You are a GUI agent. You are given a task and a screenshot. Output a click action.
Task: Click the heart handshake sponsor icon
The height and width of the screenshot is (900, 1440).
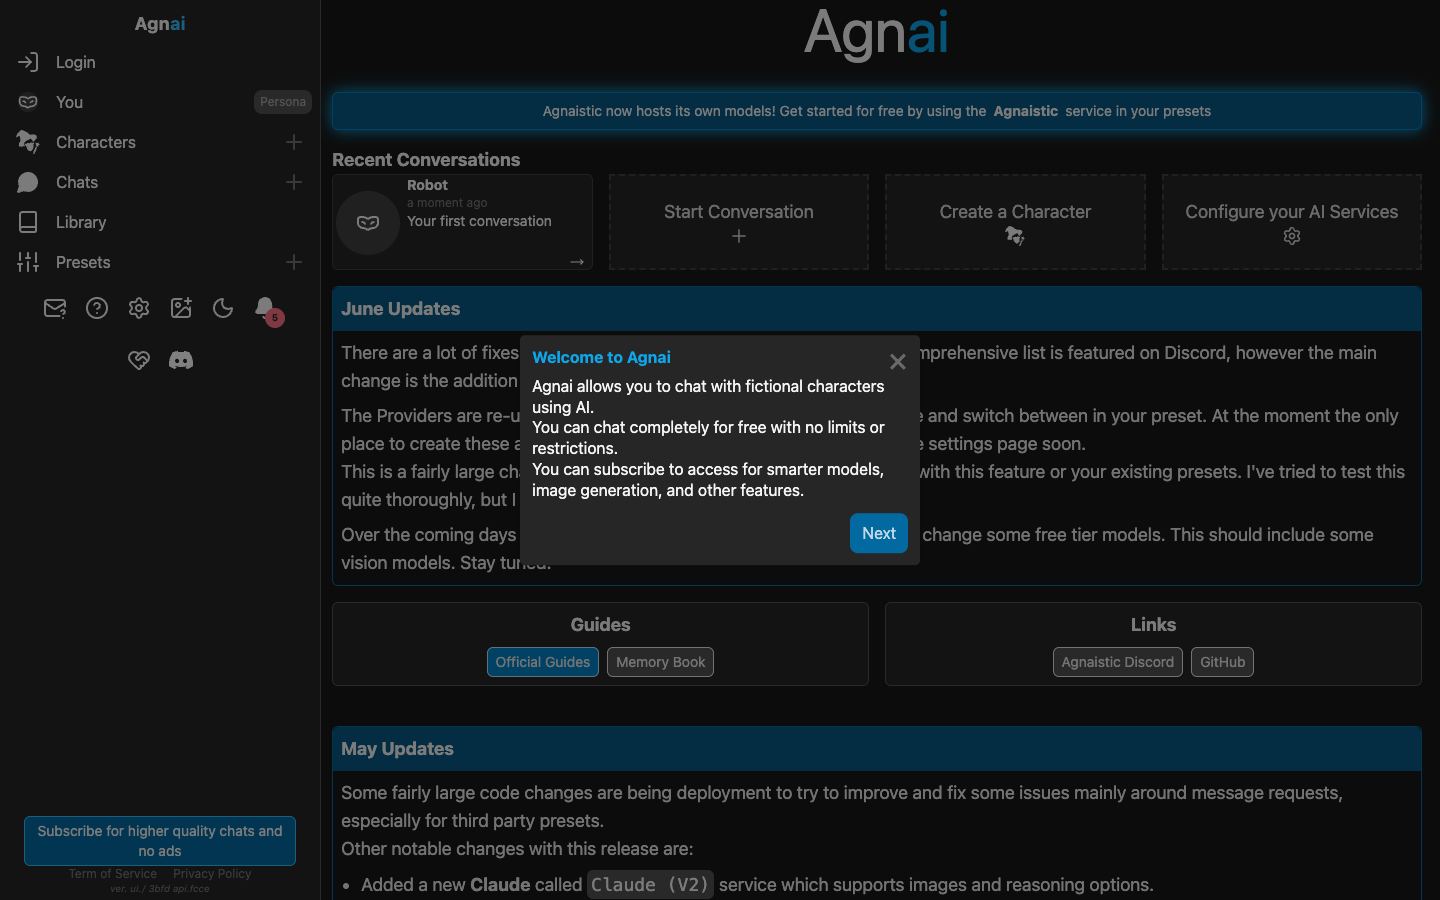click(x=139, y=360)
